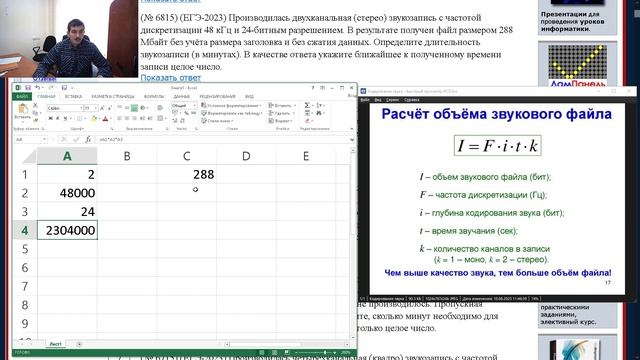Click the Merge and Center icon
The width and height of the screenshot is (640, 360).
tap(160, 118)
